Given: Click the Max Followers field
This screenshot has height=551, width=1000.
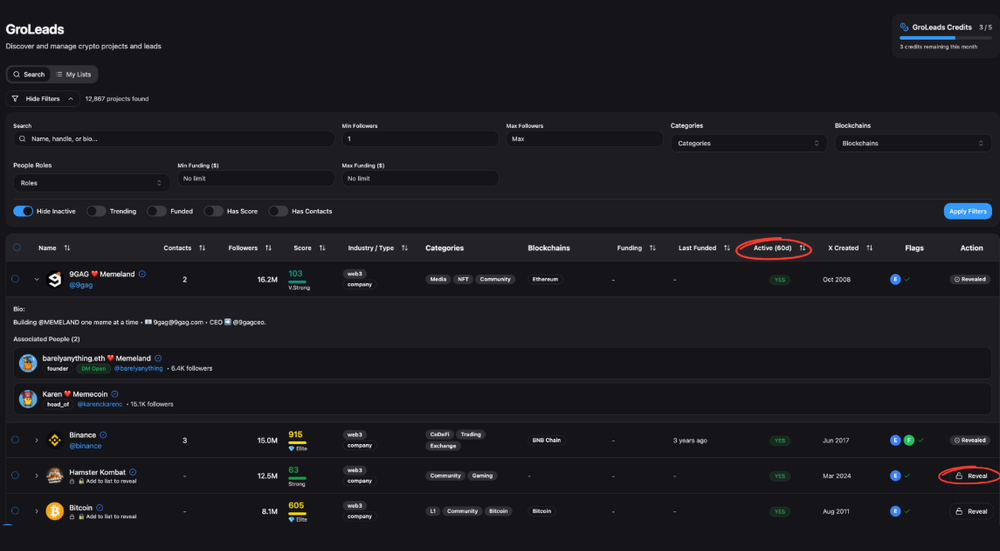Looking at the screenshot, I should pos(585,138).
